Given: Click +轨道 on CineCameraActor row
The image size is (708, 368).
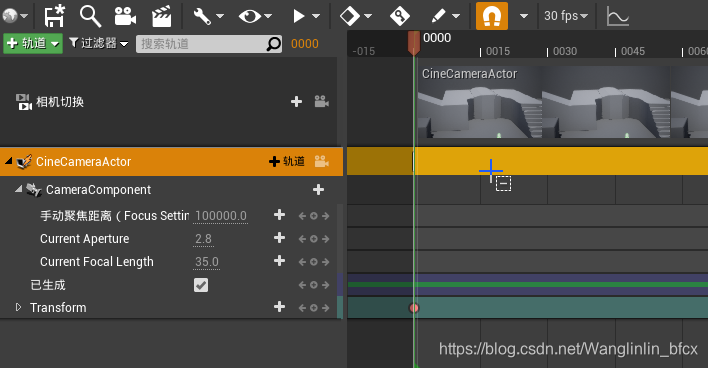Looking at the screenshot, I should click(x=287, y=161).
